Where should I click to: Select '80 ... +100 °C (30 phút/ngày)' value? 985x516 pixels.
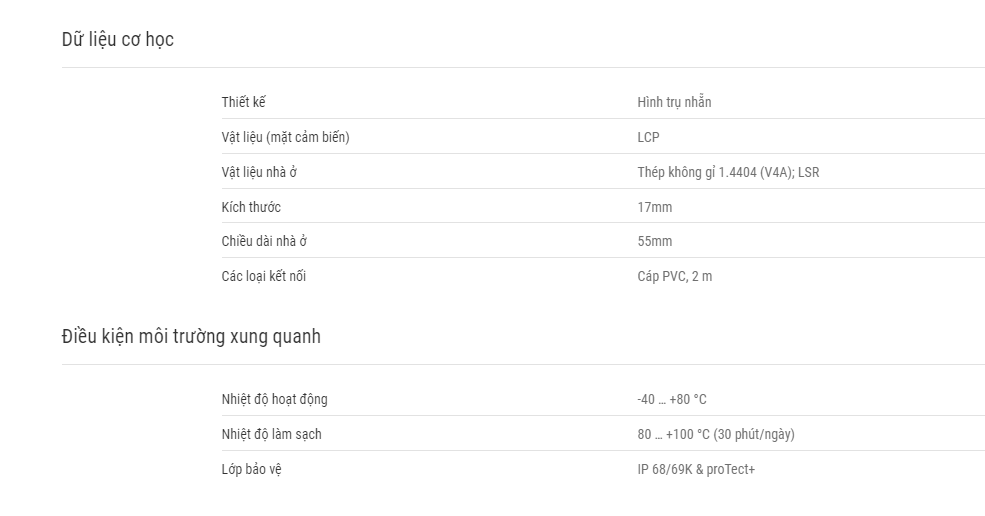pyautogui.click(x=716, y=434)
